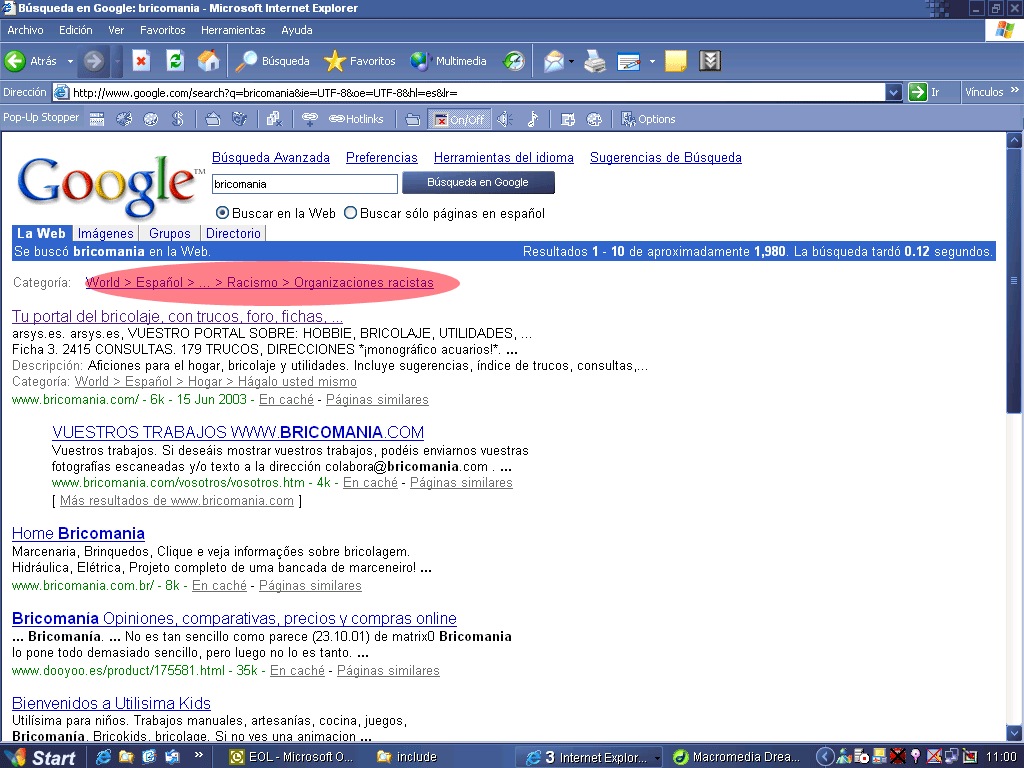Click the Stop loading icon
1024x768 pixels.
[141, 61]
